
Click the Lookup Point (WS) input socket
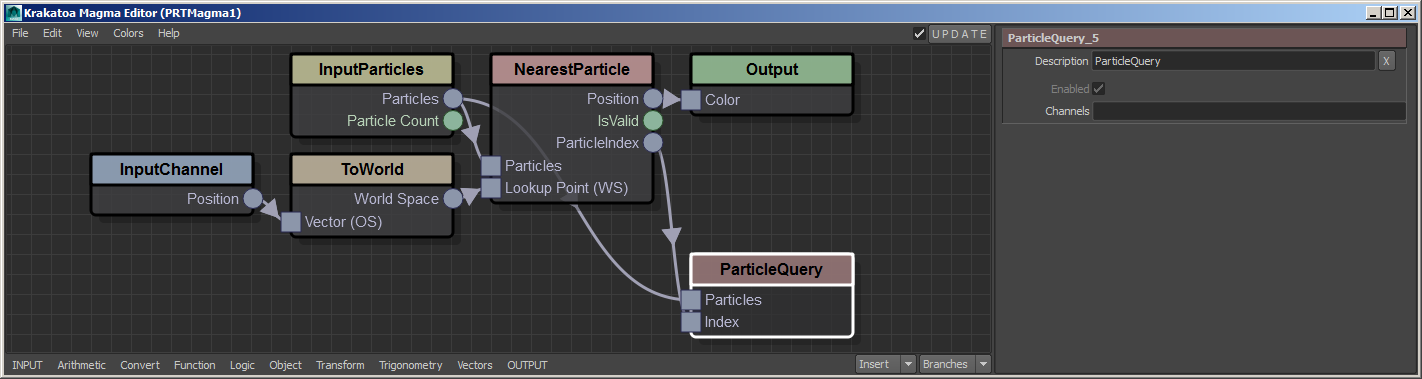click(491, 188)
